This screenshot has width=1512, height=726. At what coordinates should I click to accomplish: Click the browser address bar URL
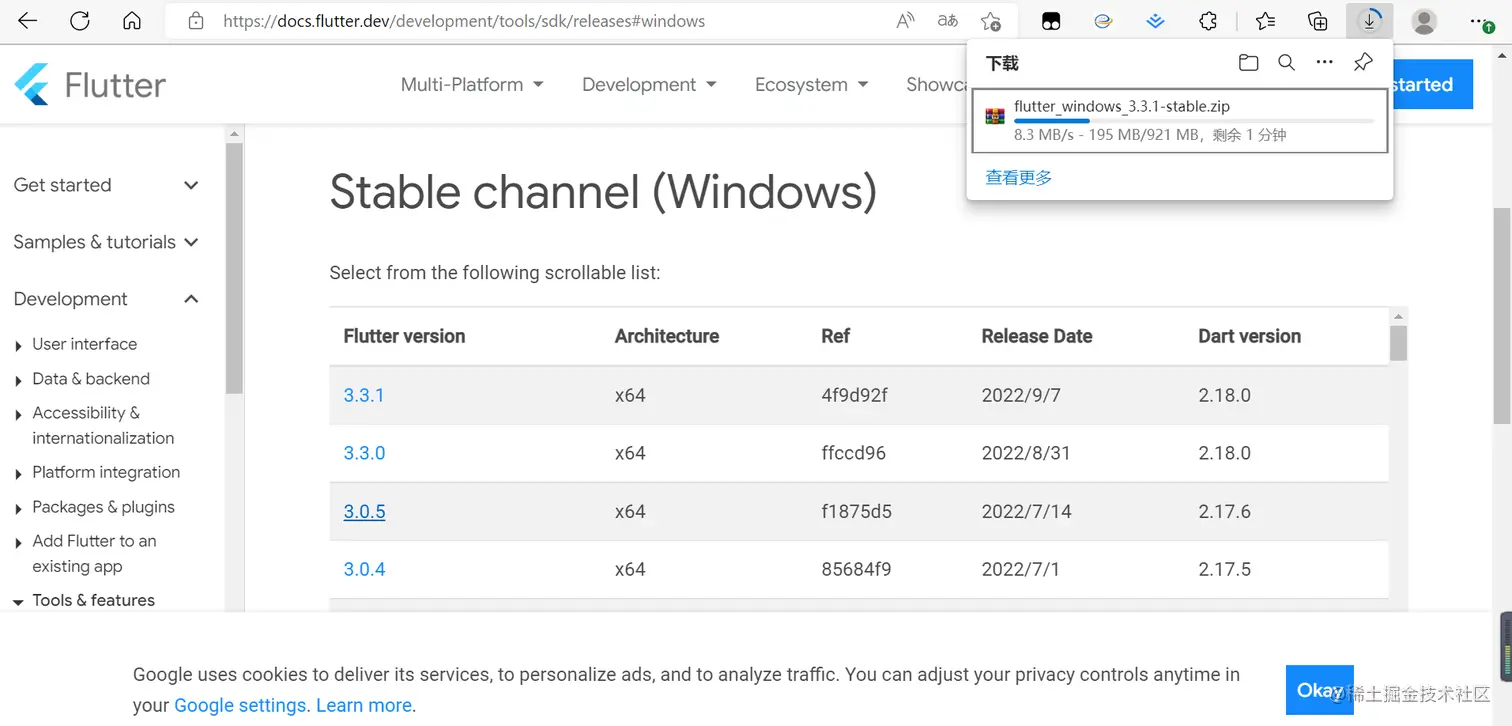click(x=464, y=21)
